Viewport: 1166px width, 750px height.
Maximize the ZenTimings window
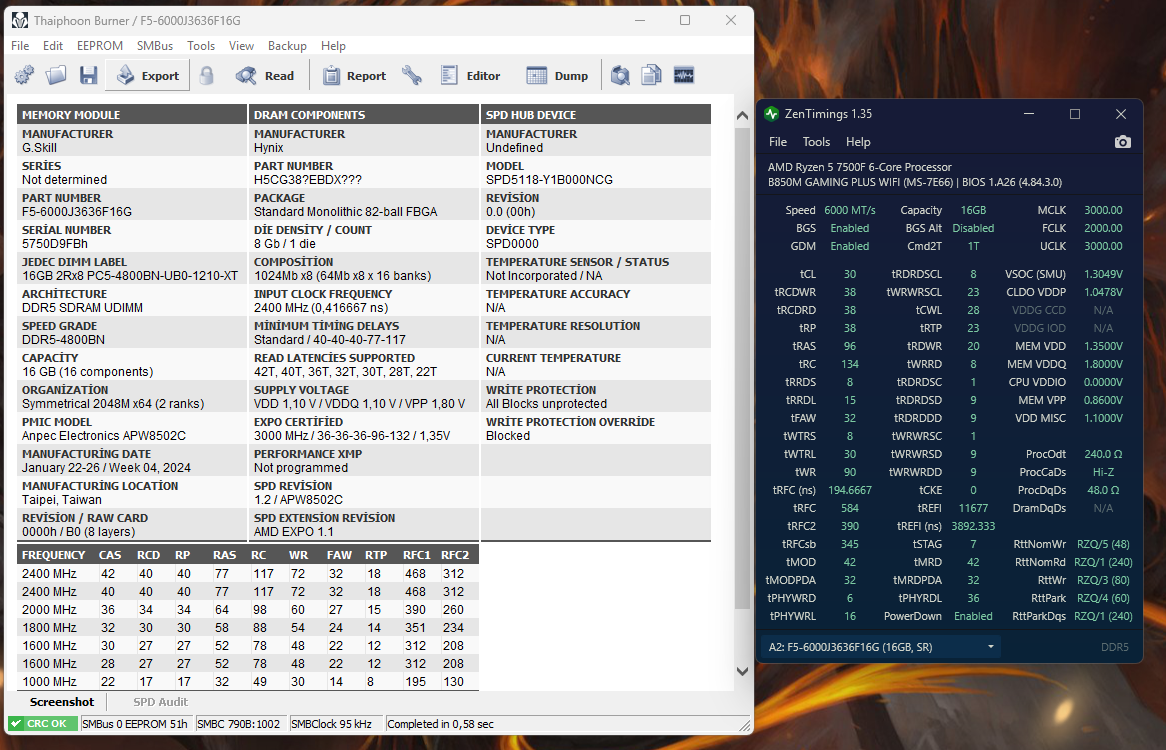1075,114
